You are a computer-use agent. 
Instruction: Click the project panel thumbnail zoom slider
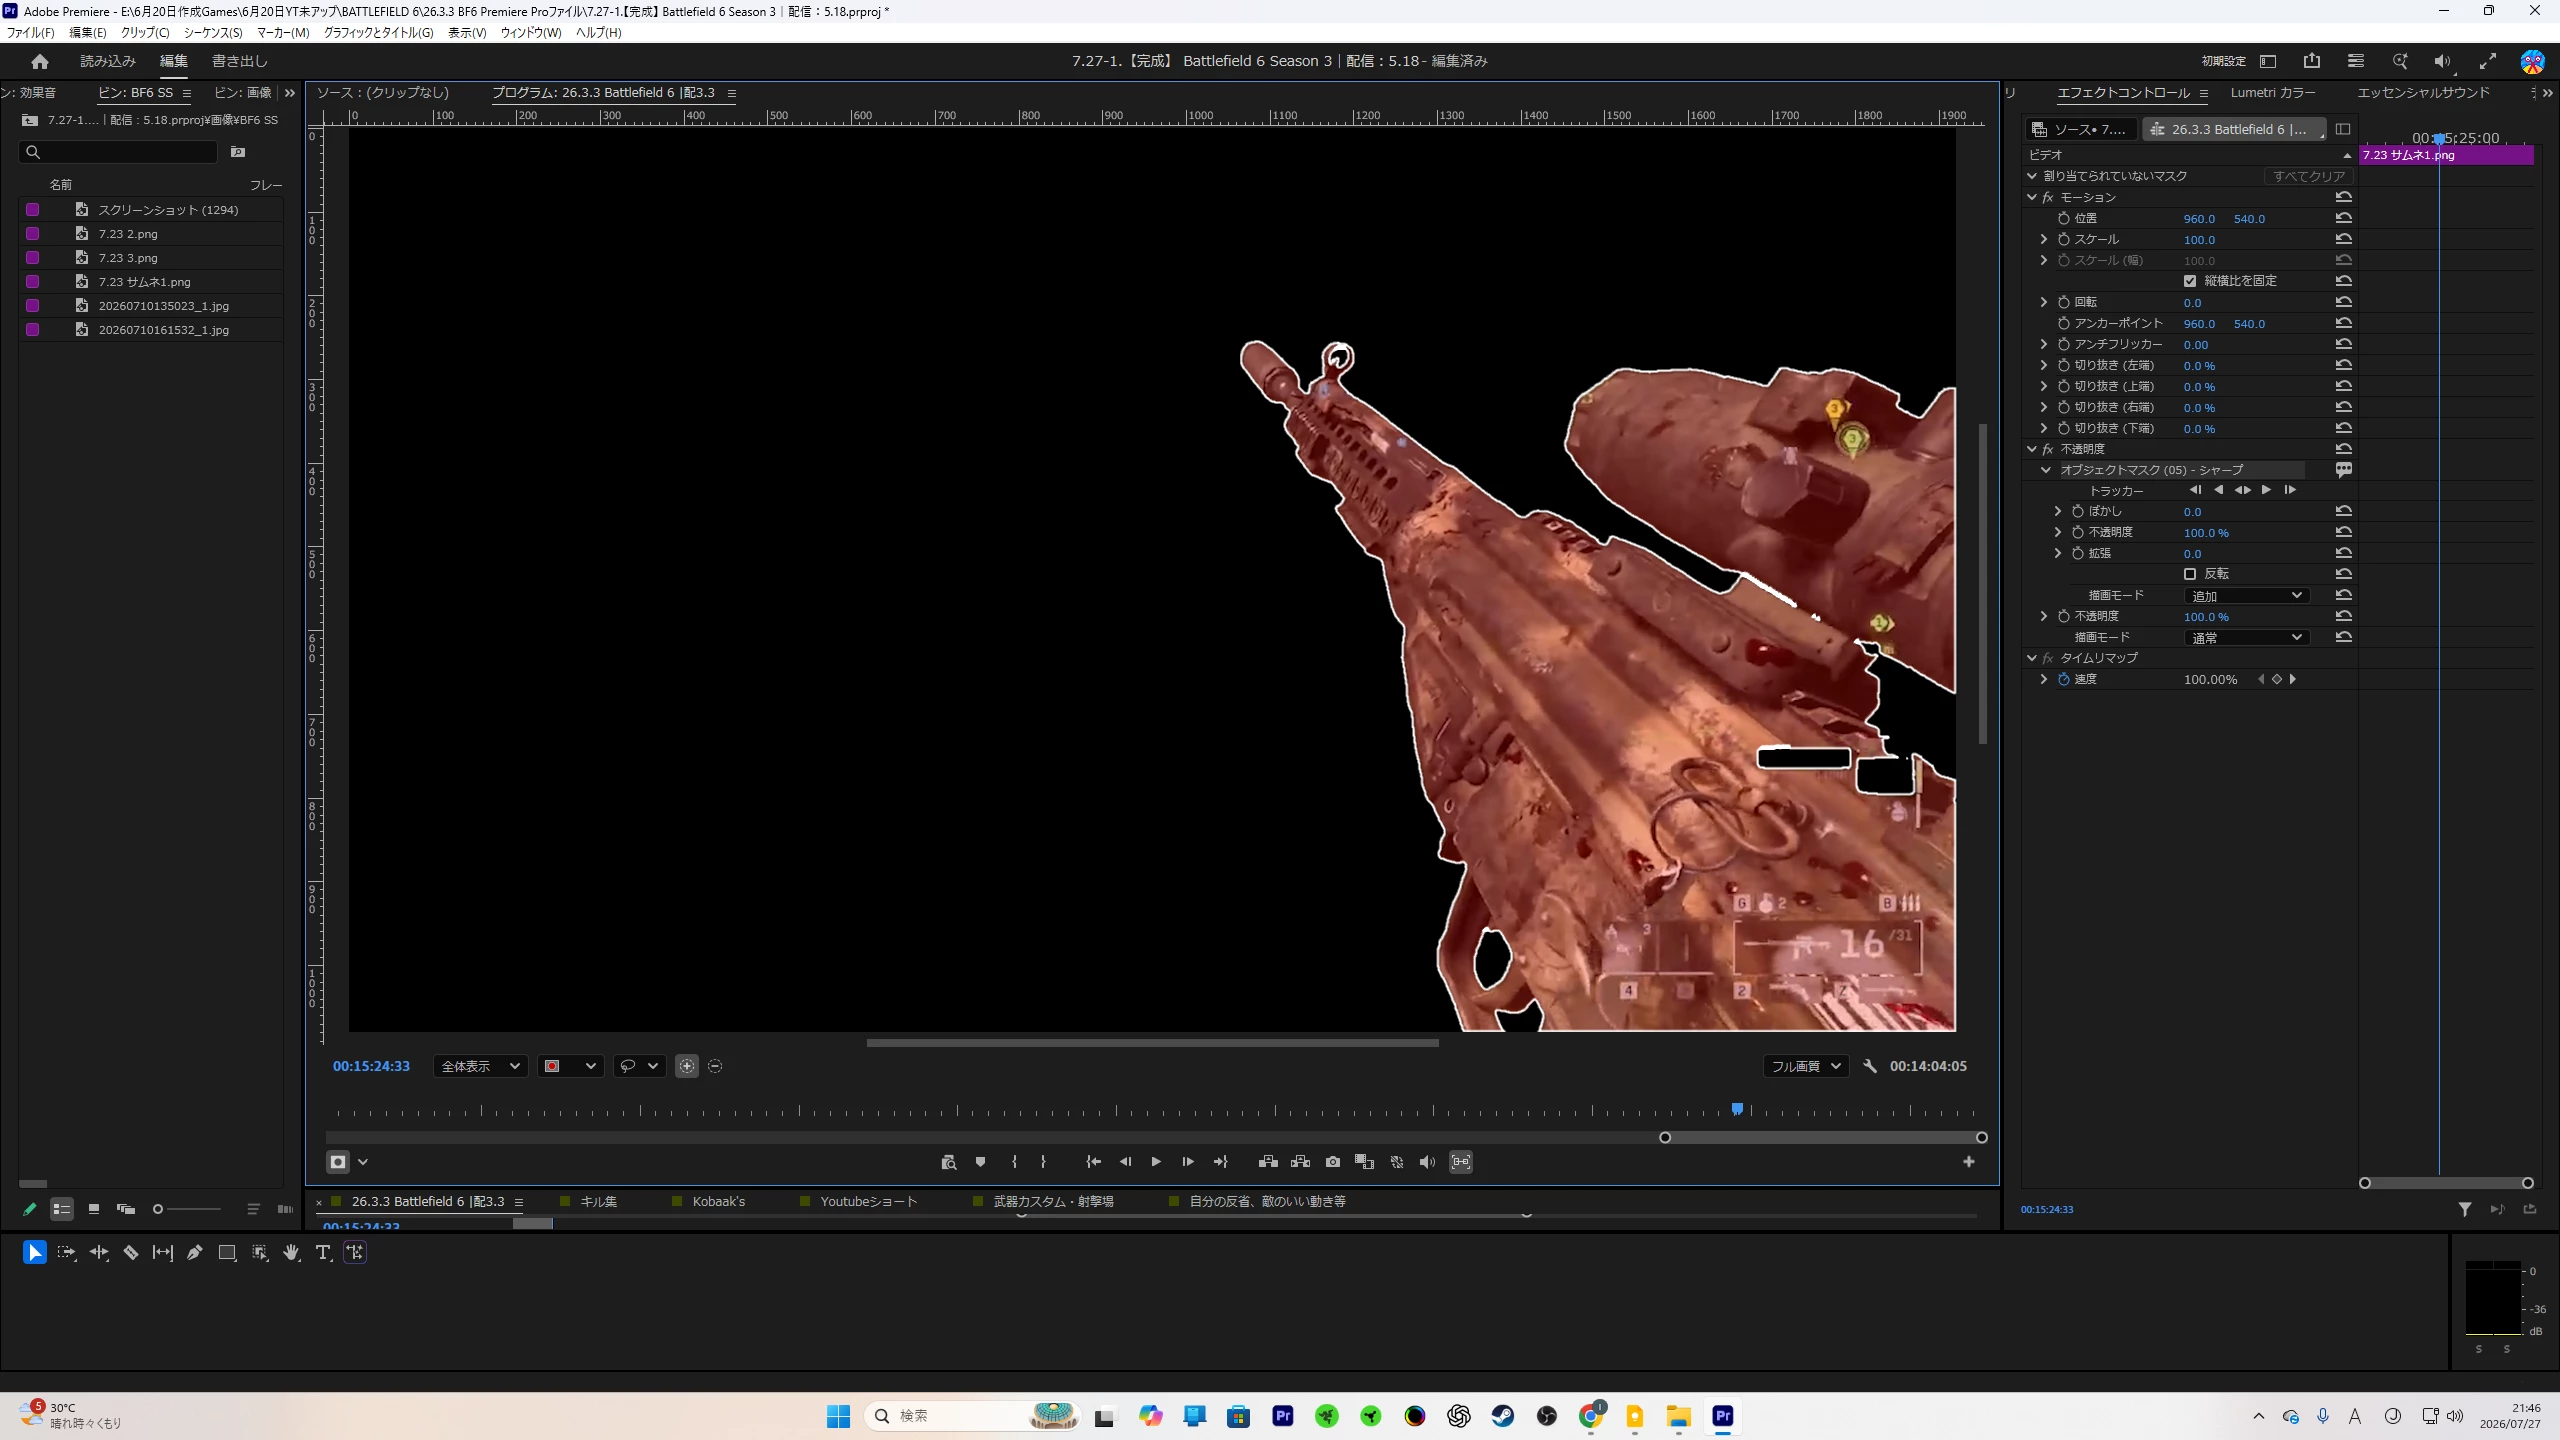pos(188,1209)
